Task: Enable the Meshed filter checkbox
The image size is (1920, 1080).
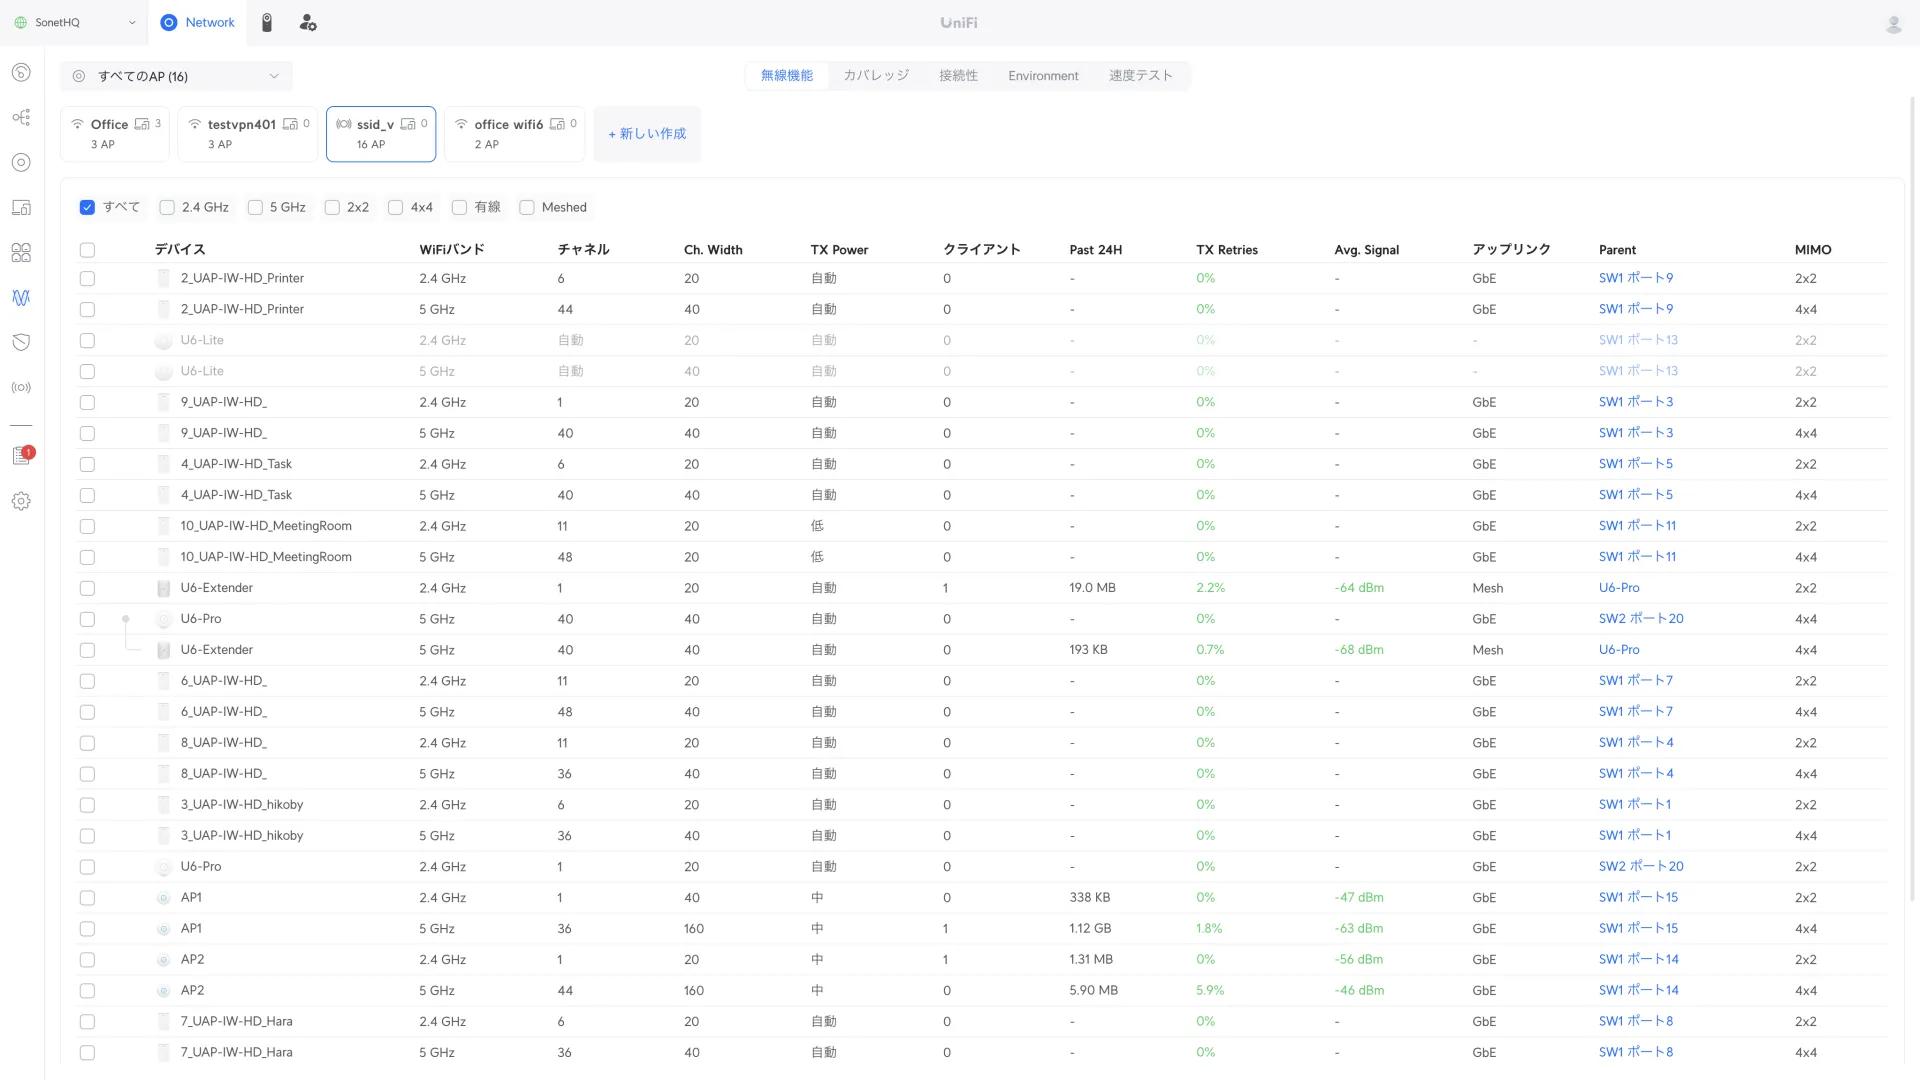Action: point(527,207)
